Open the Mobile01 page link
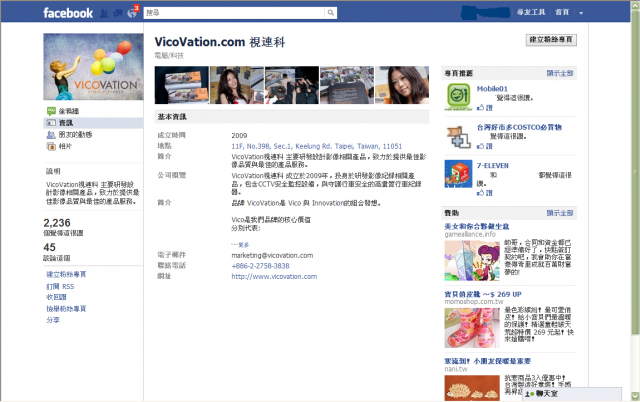Image resolution: width=640 pixels, height=402 pixels. [492, 89]
